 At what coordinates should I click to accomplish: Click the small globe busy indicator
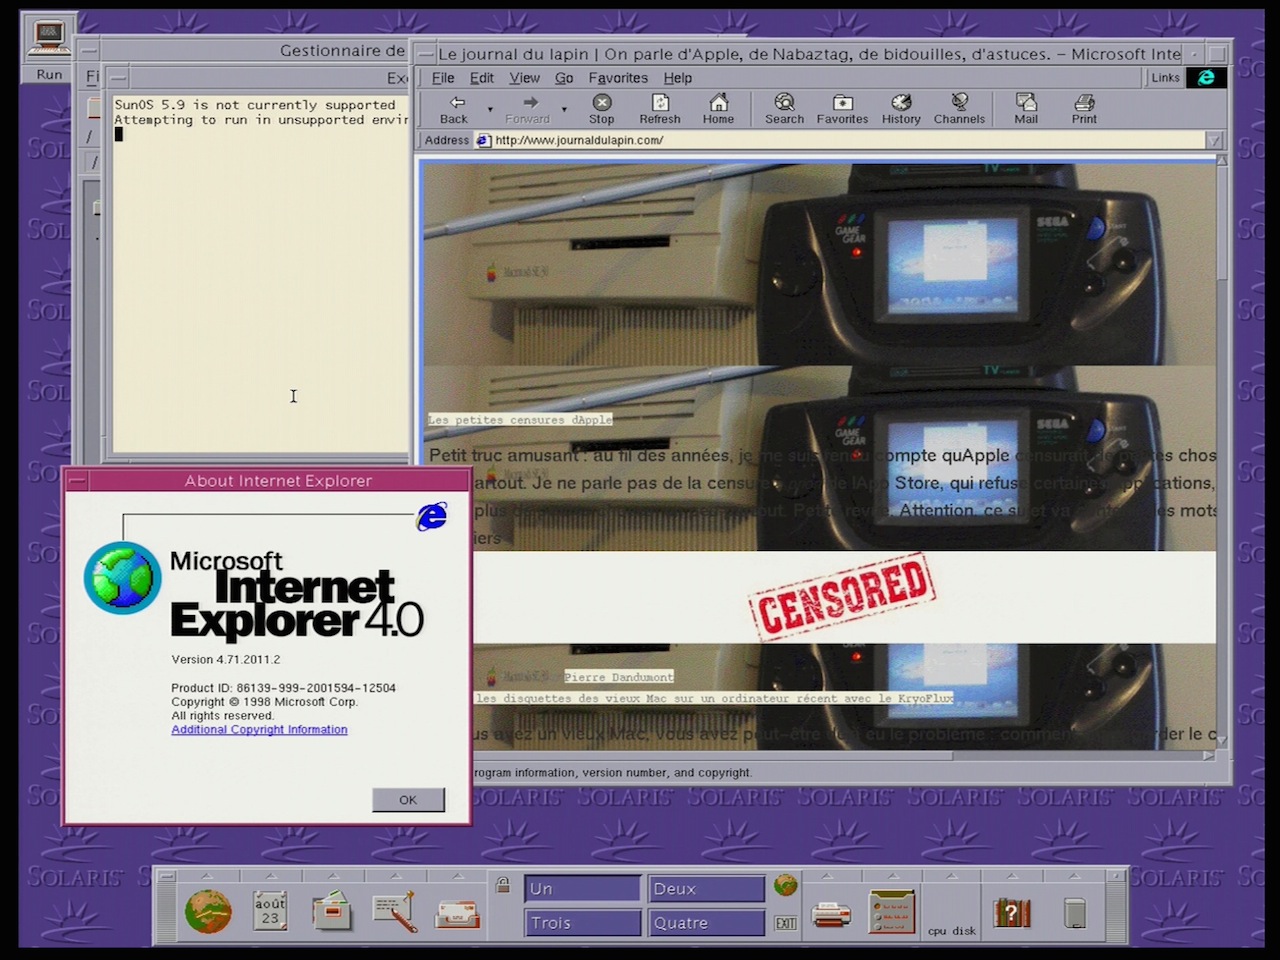point(786,885)
